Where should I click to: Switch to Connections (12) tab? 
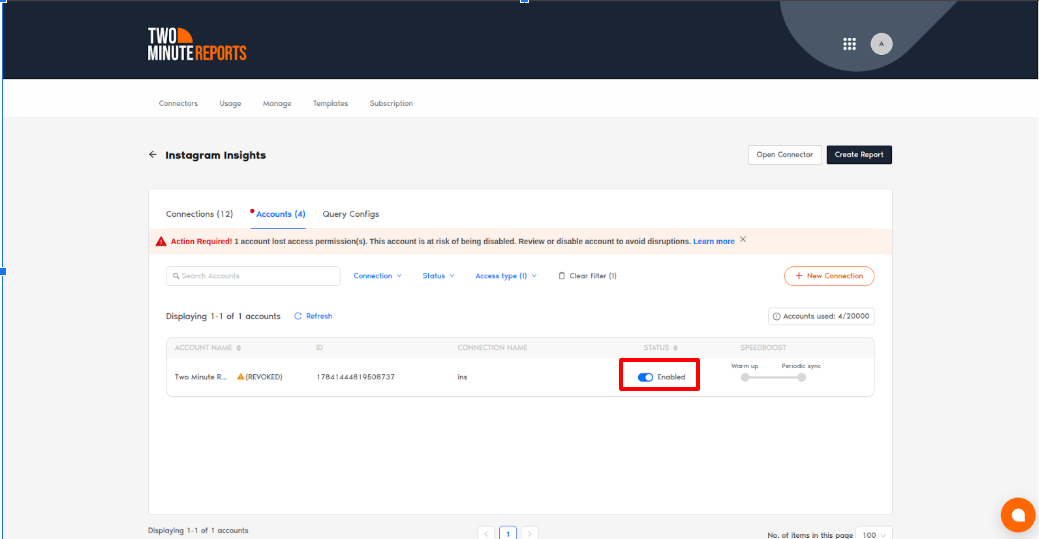click(x=199, y=214)
